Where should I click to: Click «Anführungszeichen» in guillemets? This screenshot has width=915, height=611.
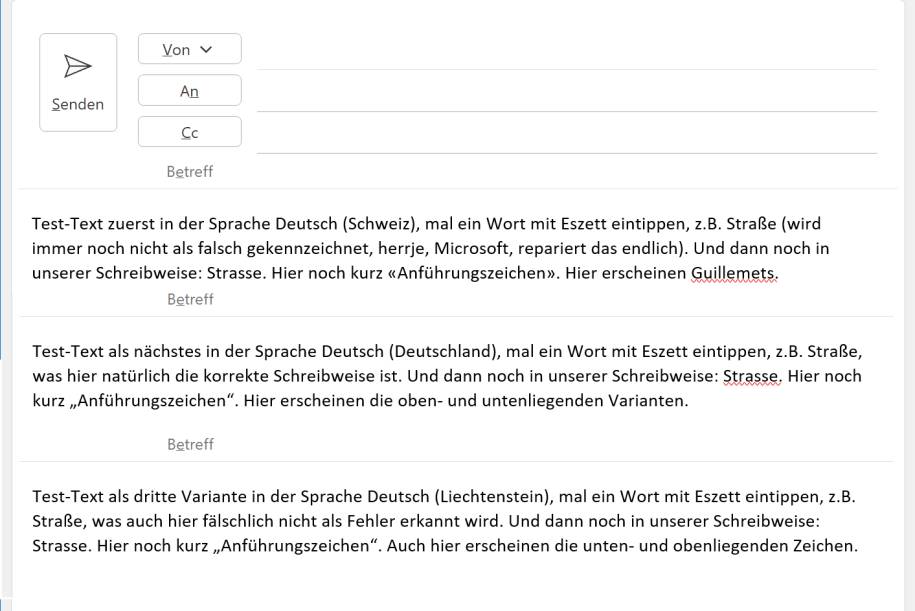[x=474, y=273]
